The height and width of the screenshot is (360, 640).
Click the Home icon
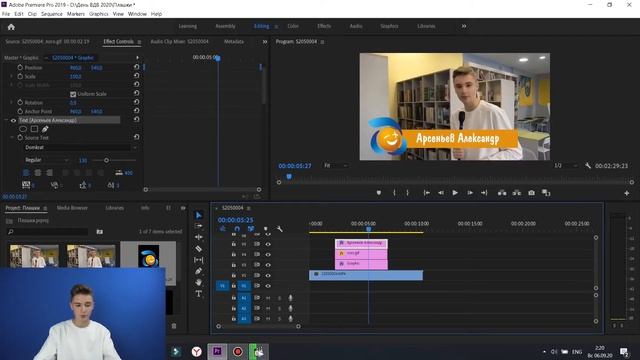point(11,27)
